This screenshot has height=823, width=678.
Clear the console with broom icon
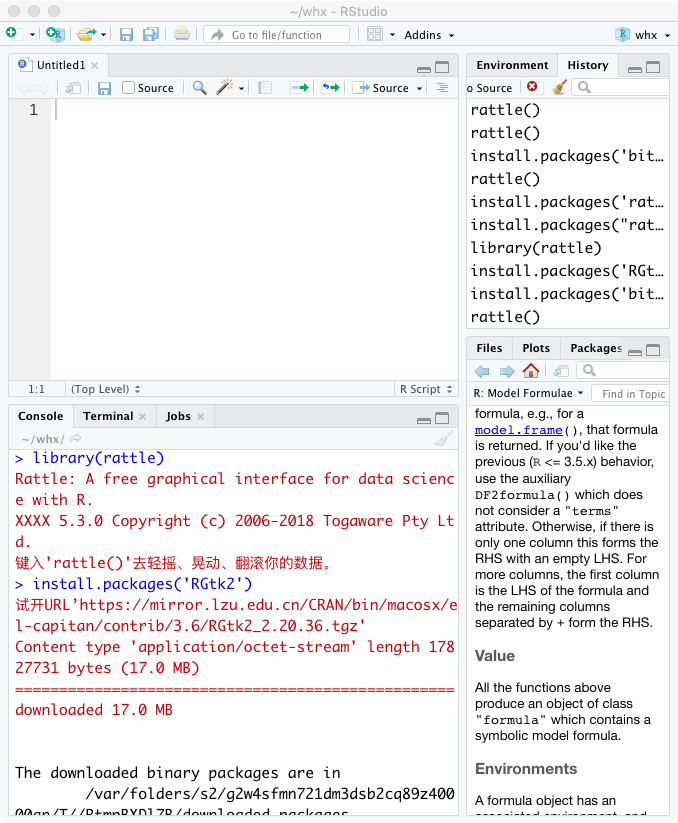(x=444, y=438)
